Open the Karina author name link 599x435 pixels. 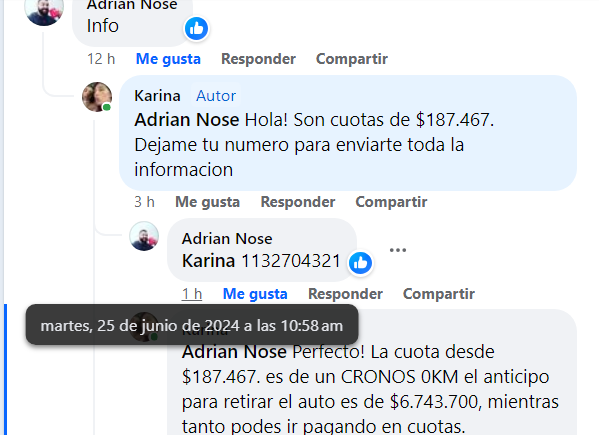point(157,95)
